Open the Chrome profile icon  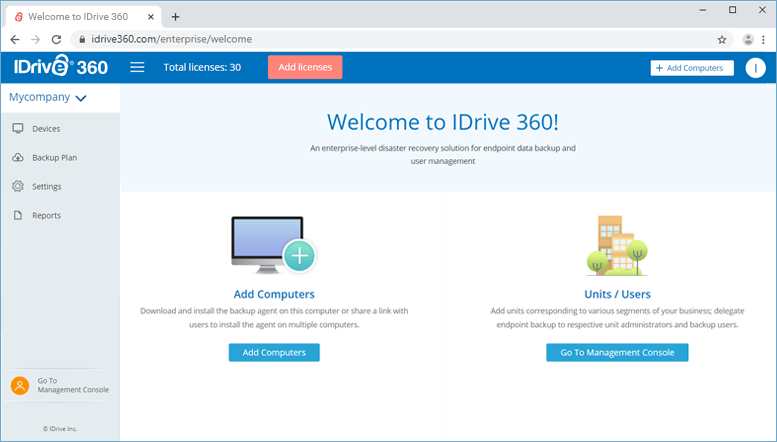748,40
